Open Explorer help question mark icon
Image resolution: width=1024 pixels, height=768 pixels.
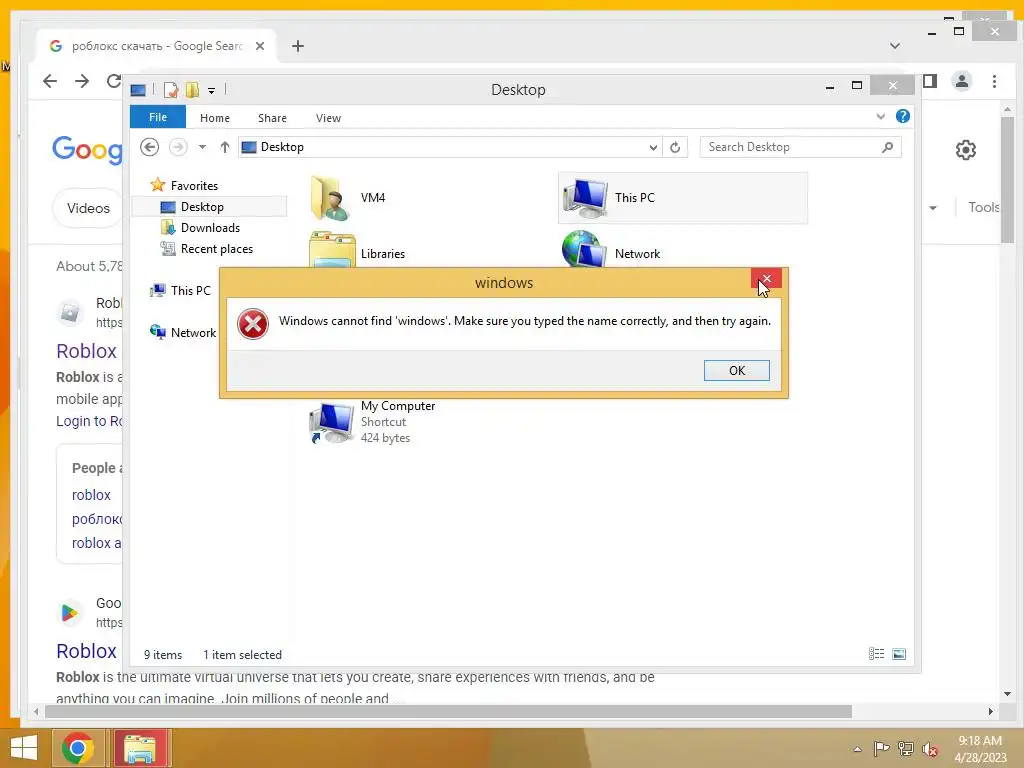(x=903, y=116)
